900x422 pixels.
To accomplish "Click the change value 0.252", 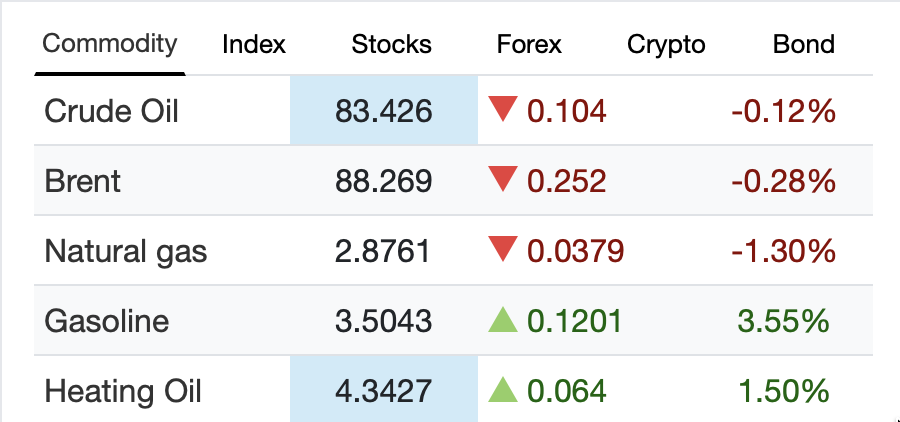I will coord(567,181).
